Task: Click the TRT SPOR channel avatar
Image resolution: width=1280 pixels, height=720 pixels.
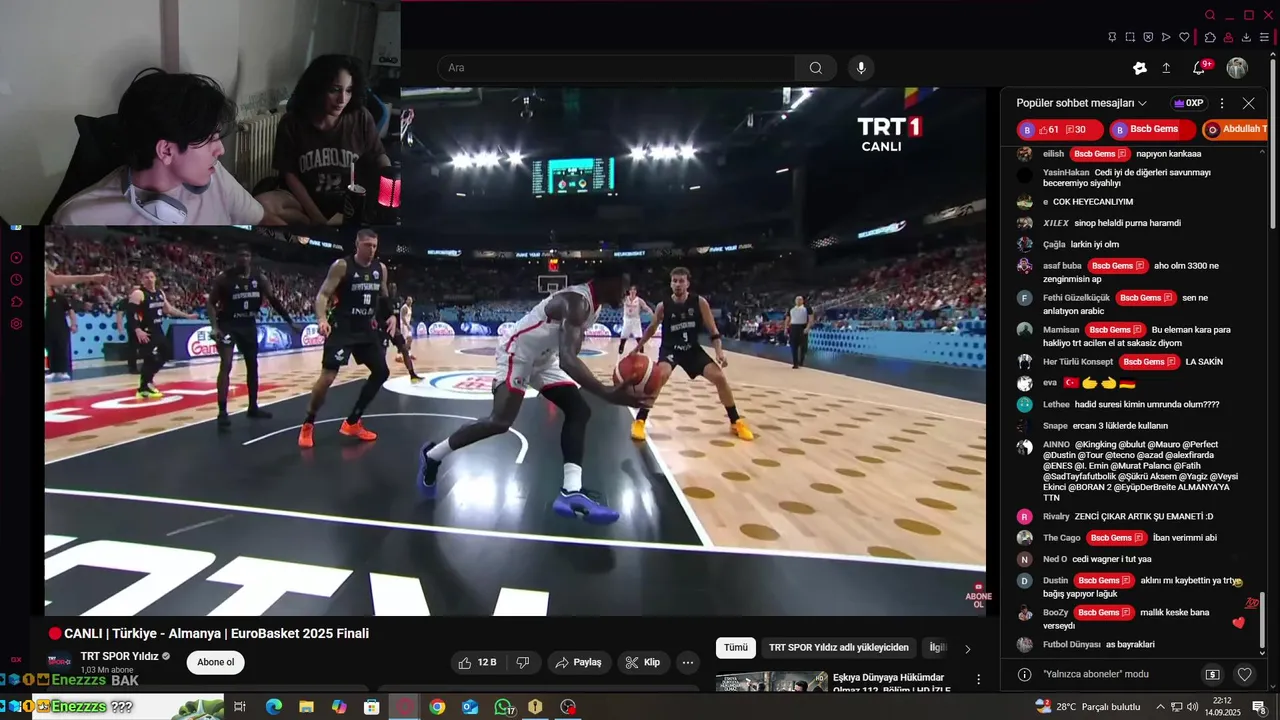Action: (x=61, y=662)
